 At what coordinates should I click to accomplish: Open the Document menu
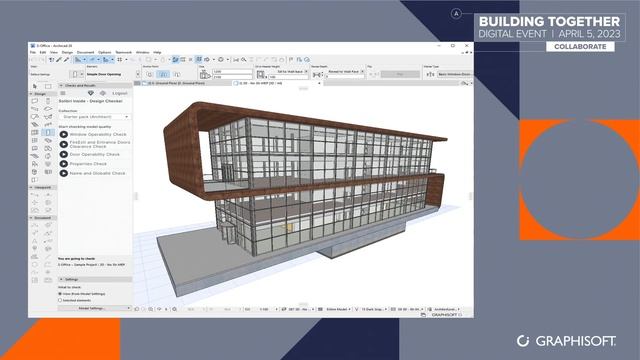[x=85, y=52]
